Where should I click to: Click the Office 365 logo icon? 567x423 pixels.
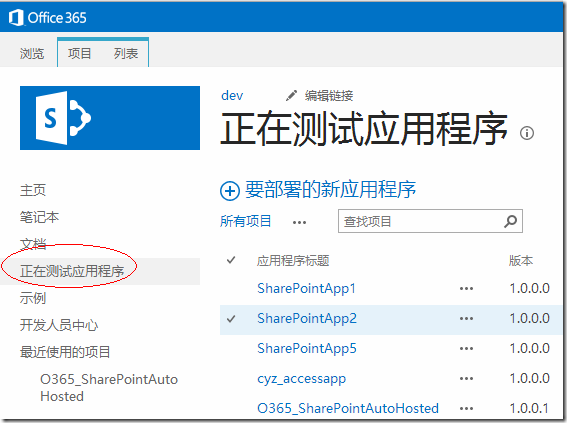click(x=16, y=17)
